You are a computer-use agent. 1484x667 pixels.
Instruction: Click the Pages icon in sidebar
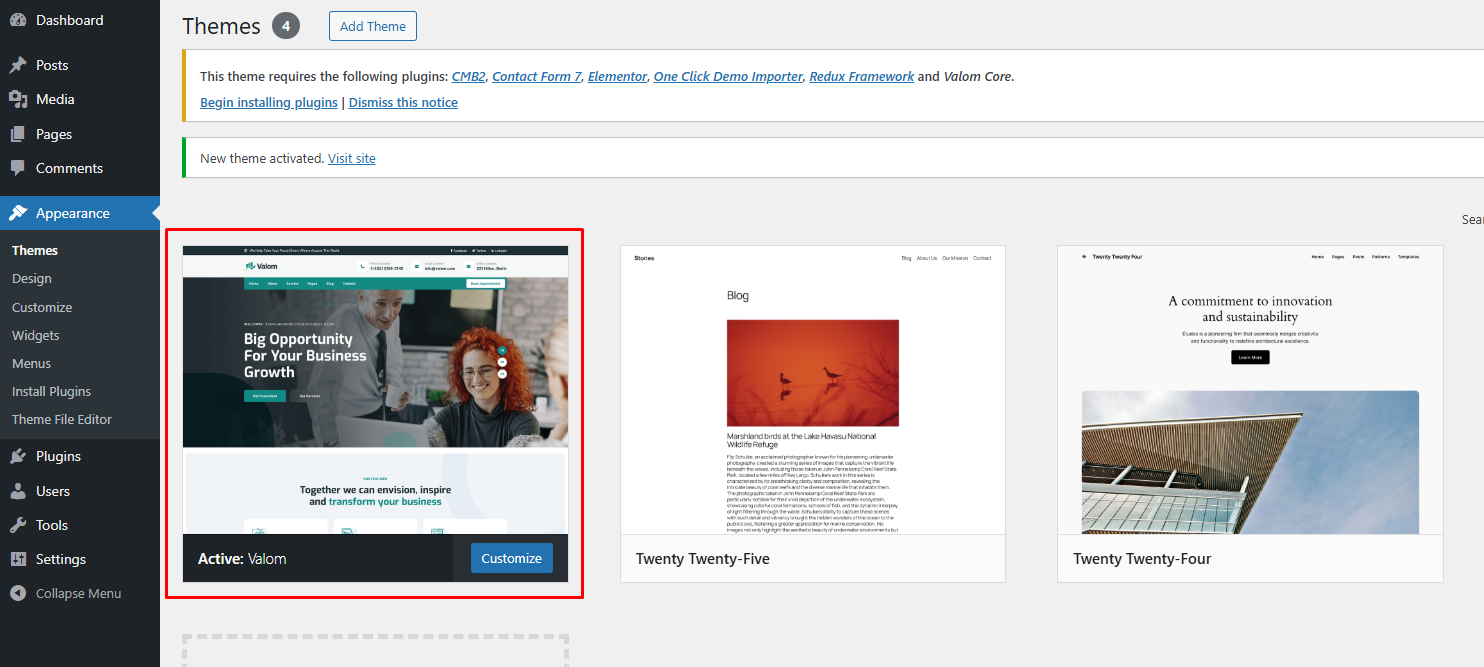click(x=18, y=134)
